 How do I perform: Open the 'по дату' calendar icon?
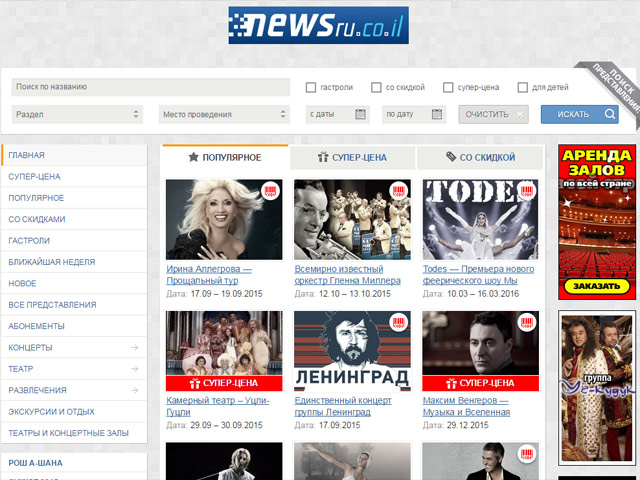coord(437,114)
